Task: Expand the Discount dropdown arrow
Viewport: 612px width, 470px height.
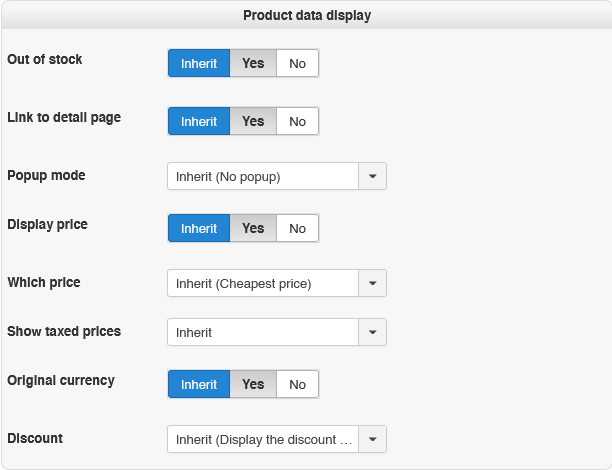Action: coord(372,439)
